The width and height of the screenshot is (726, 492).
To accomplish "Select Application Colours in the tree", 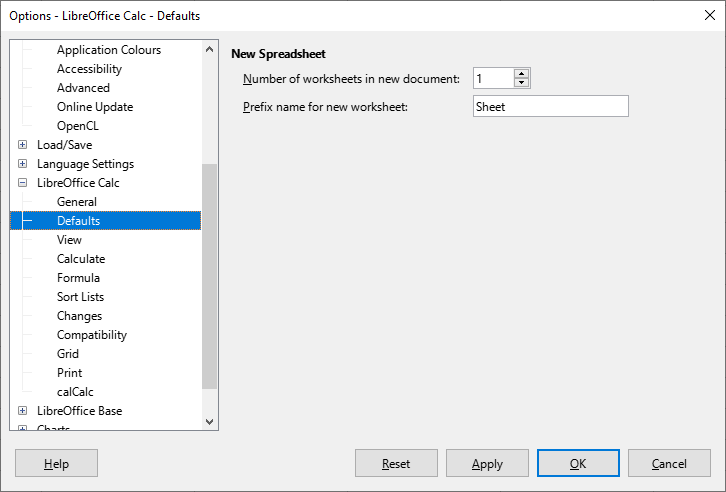I will pyautogui.click(x=109, y=50).
